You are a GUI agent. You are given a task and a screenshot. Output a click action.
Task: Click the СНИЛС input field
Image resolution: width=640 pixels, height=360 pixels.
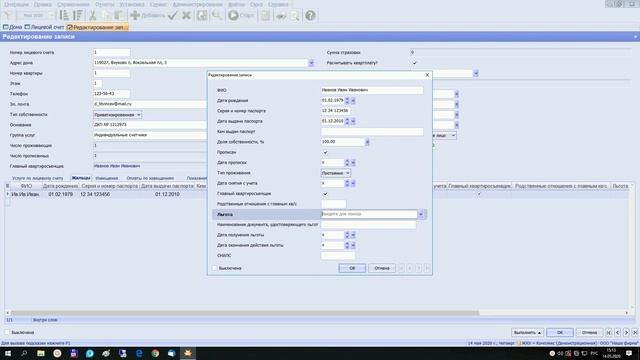pos(338,256)
